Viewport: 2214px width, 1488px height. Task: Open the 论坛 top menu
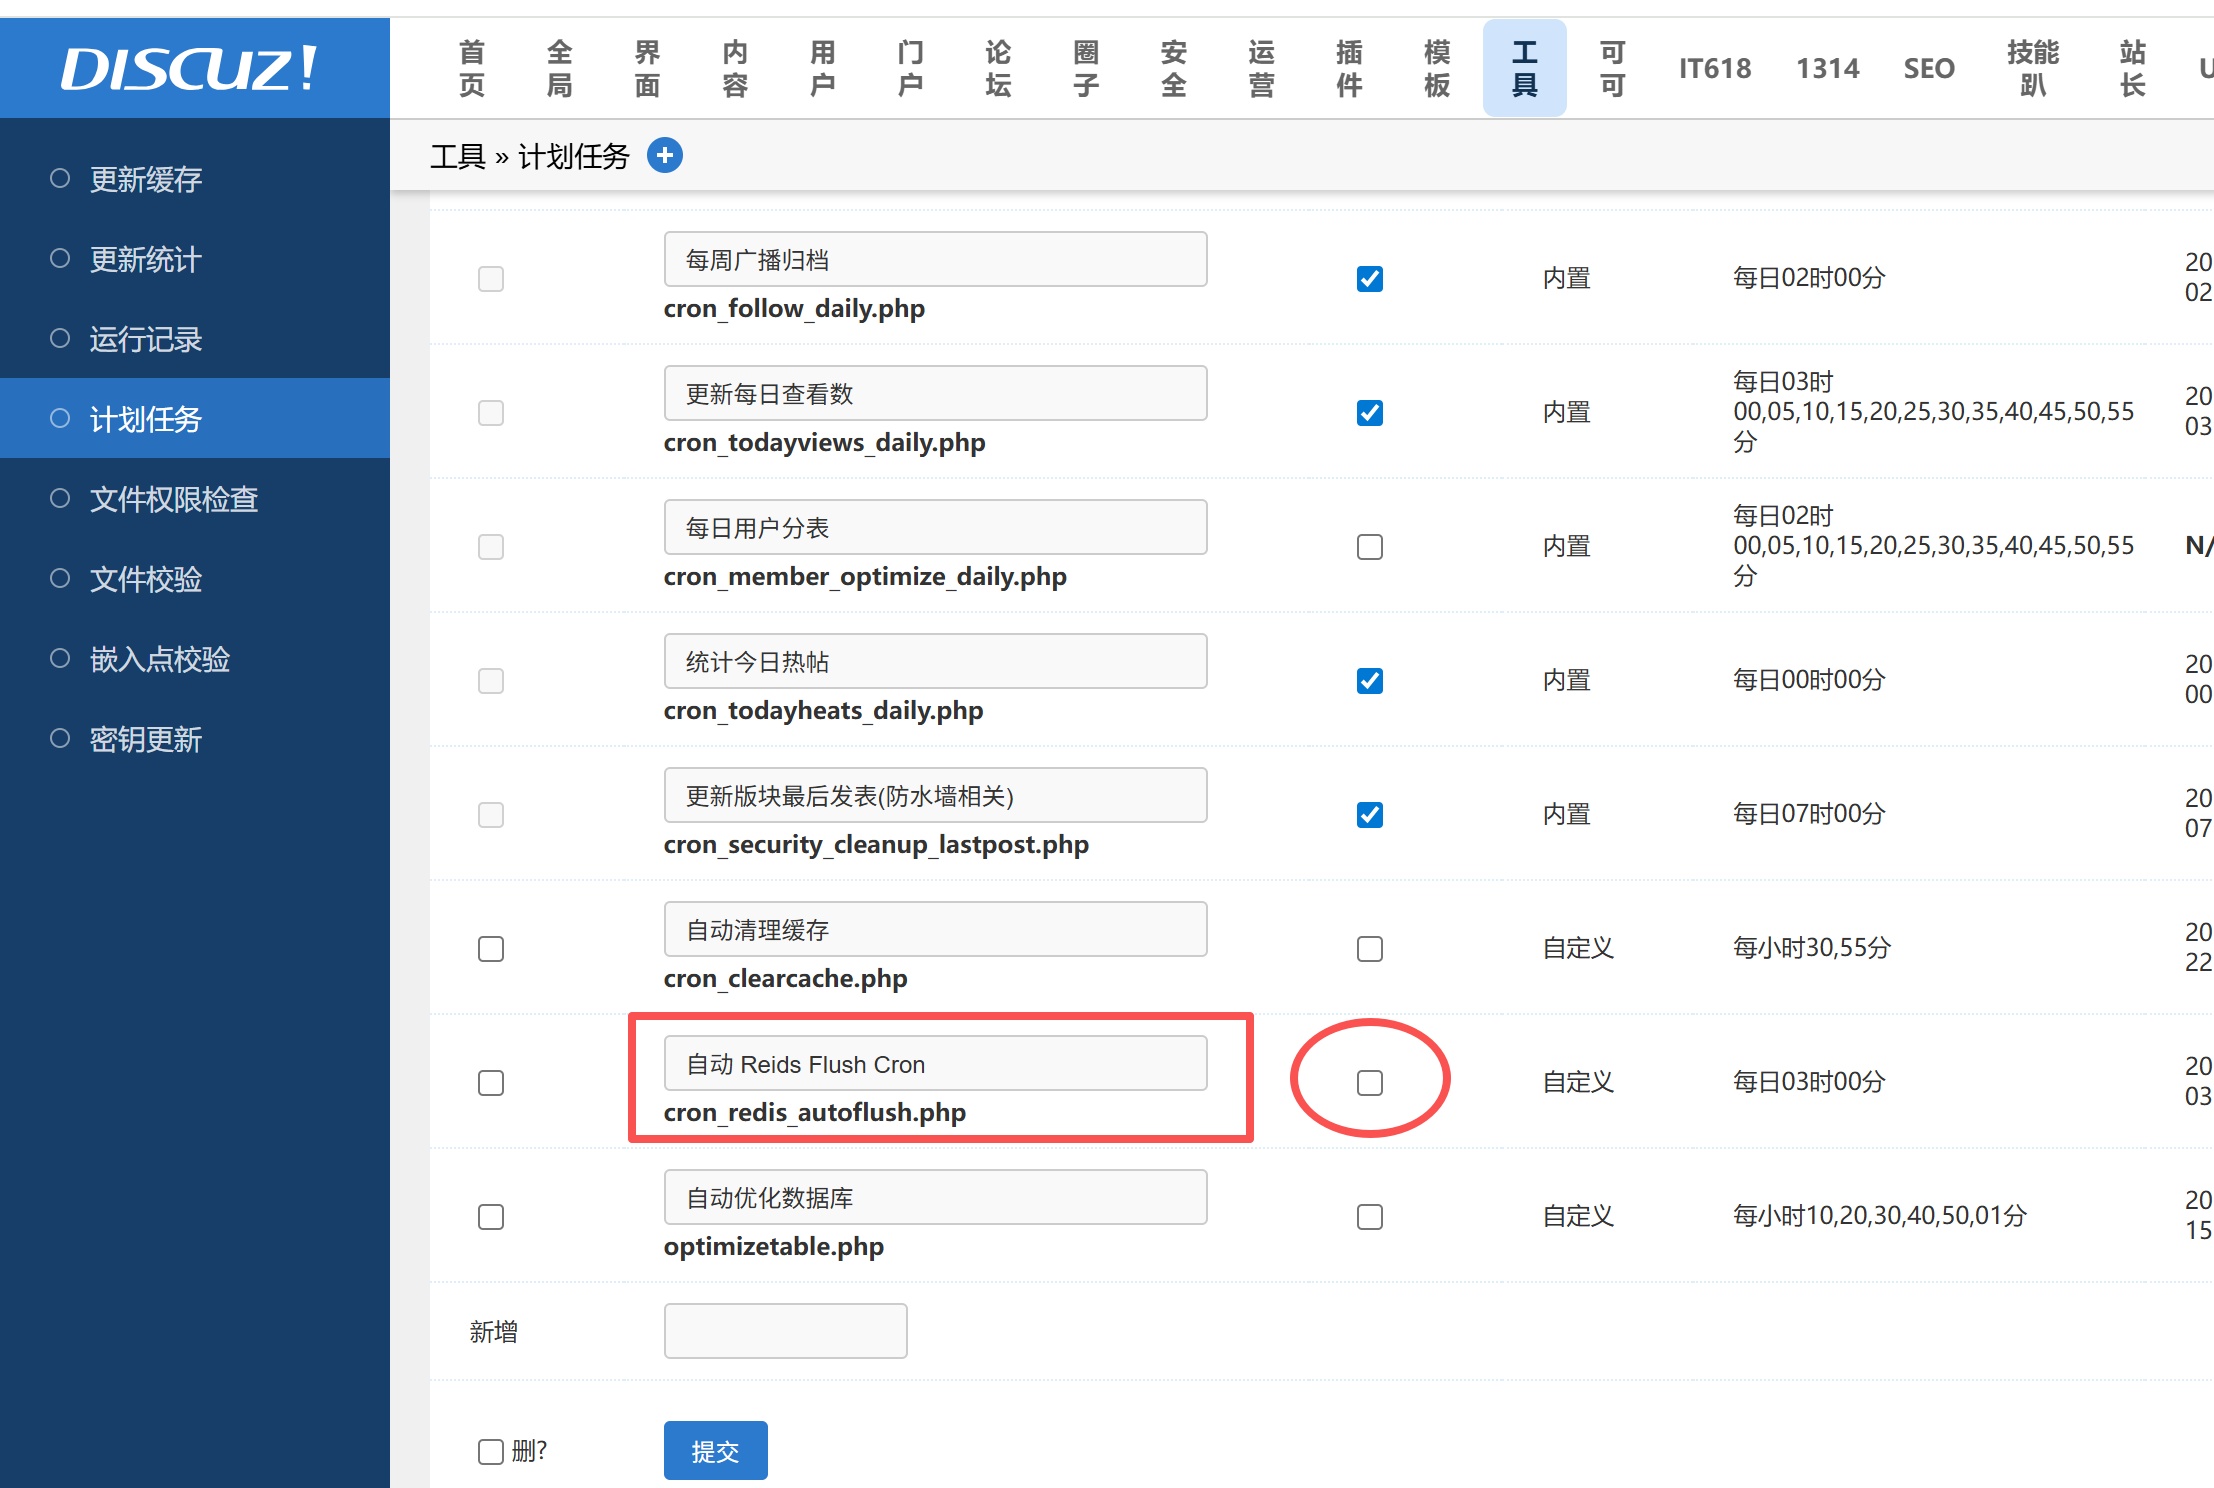point(998,68)
